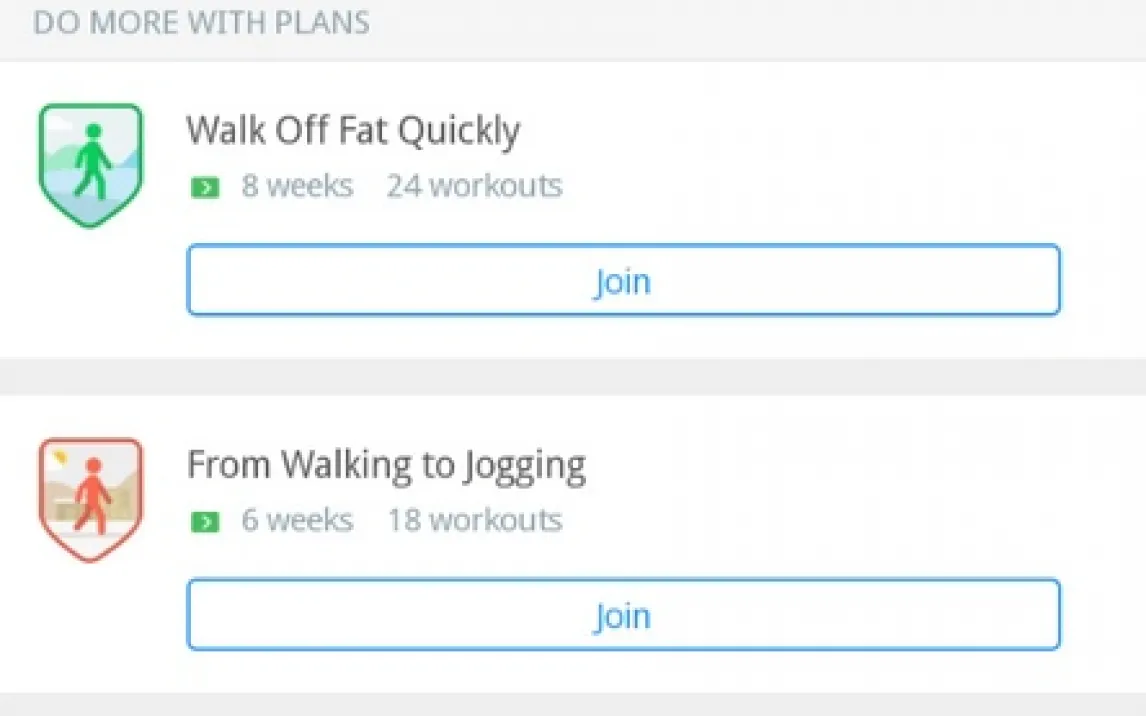
Task: Open the Walk Off Fat Quickly title
Action: coord(353,131)
